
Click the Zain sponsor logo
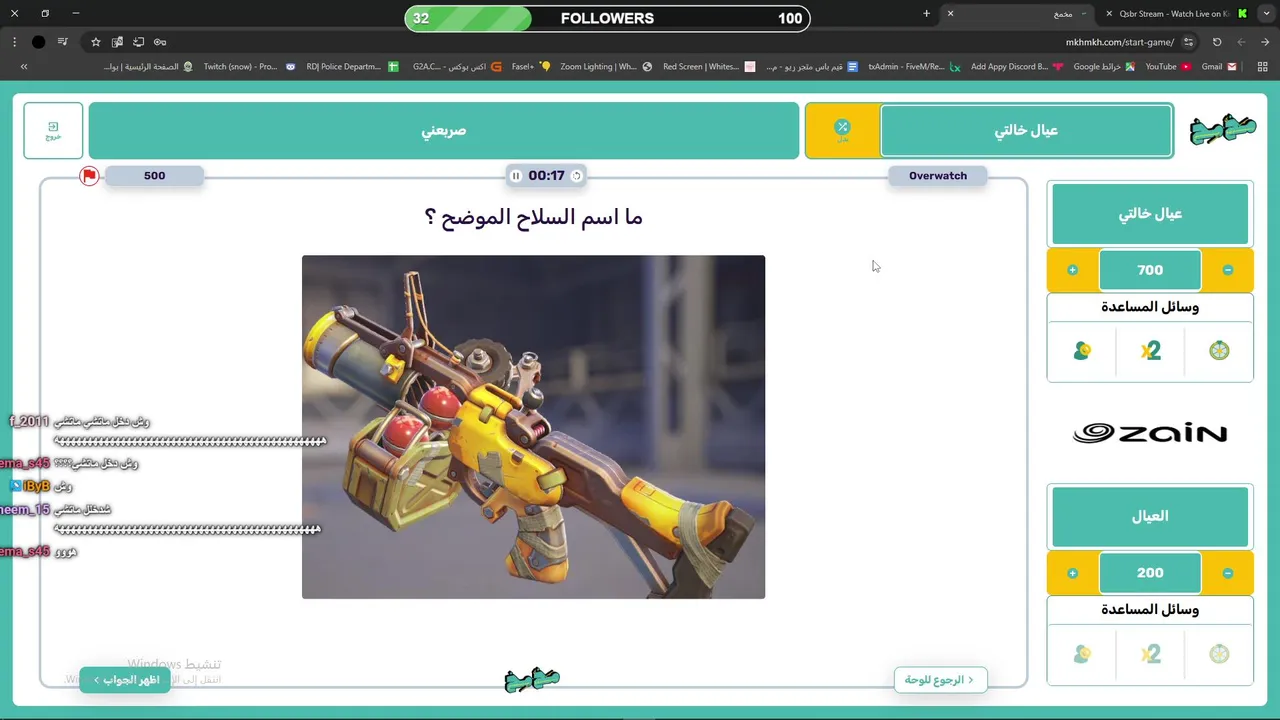(x=1150, y=433)
